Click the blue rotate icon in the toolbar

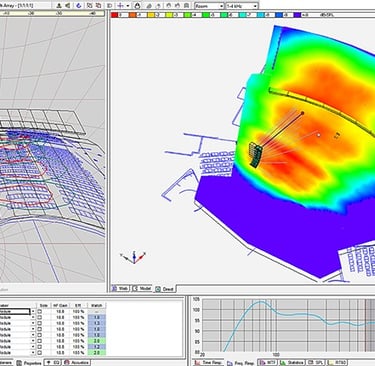click(x=79, y=5)
